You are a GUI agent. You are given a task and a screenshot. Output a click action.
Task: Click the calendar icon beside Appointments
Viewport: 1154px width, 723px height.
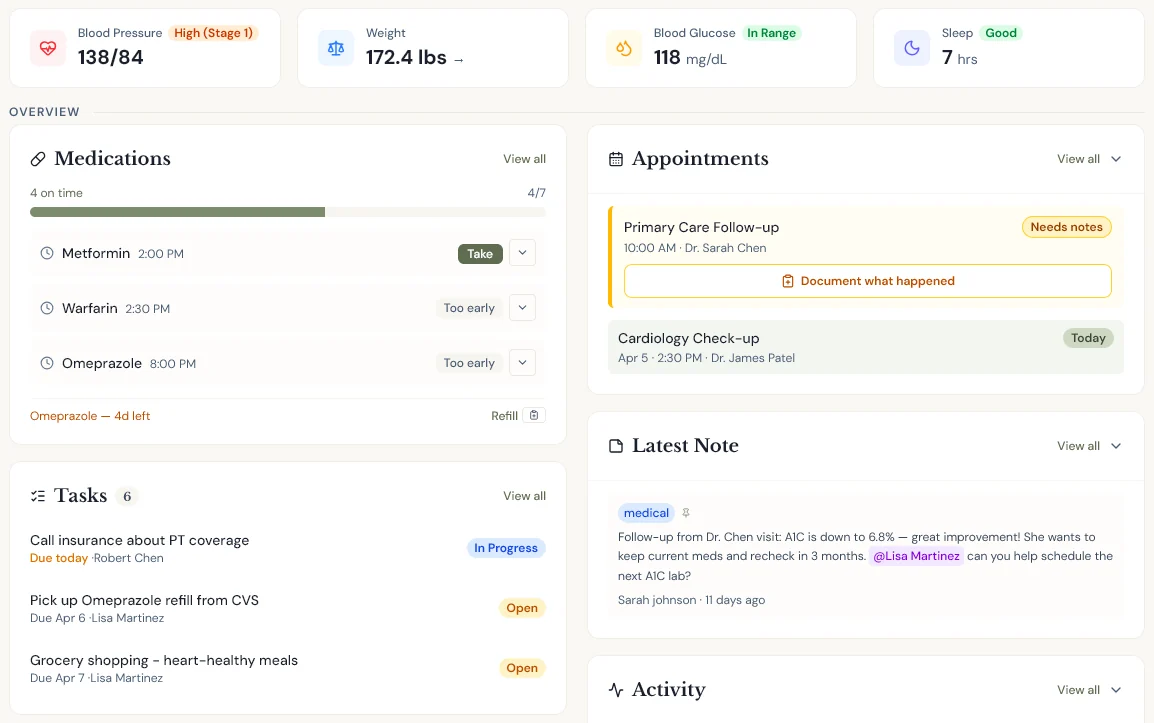tap(616, 159)
